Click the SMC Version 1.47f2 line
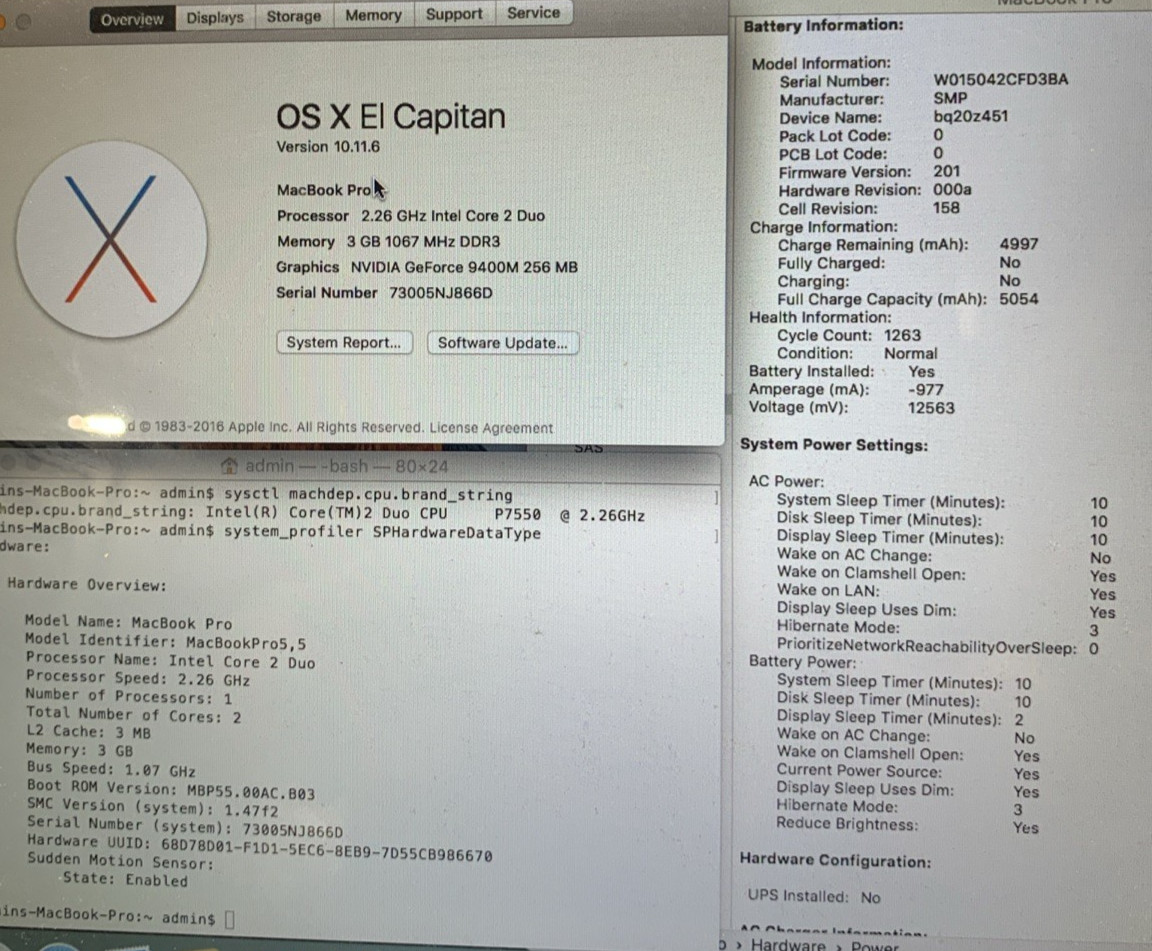Image resolution: width=1152 pixels, height=951 pixels. coord(153,808)
